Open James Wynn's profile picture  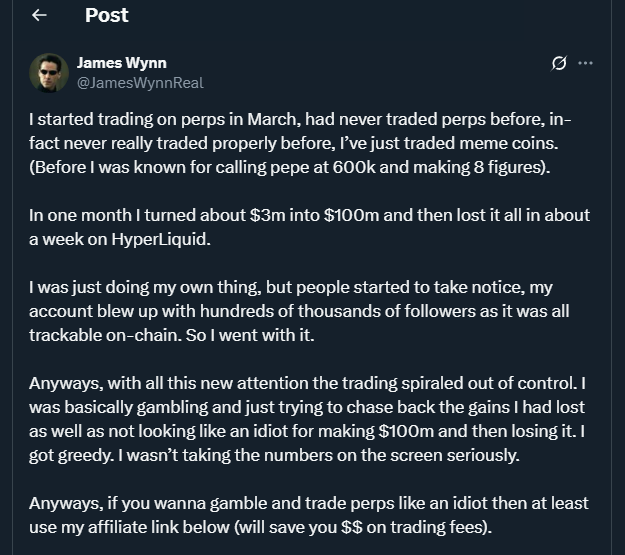pos(49,73)
